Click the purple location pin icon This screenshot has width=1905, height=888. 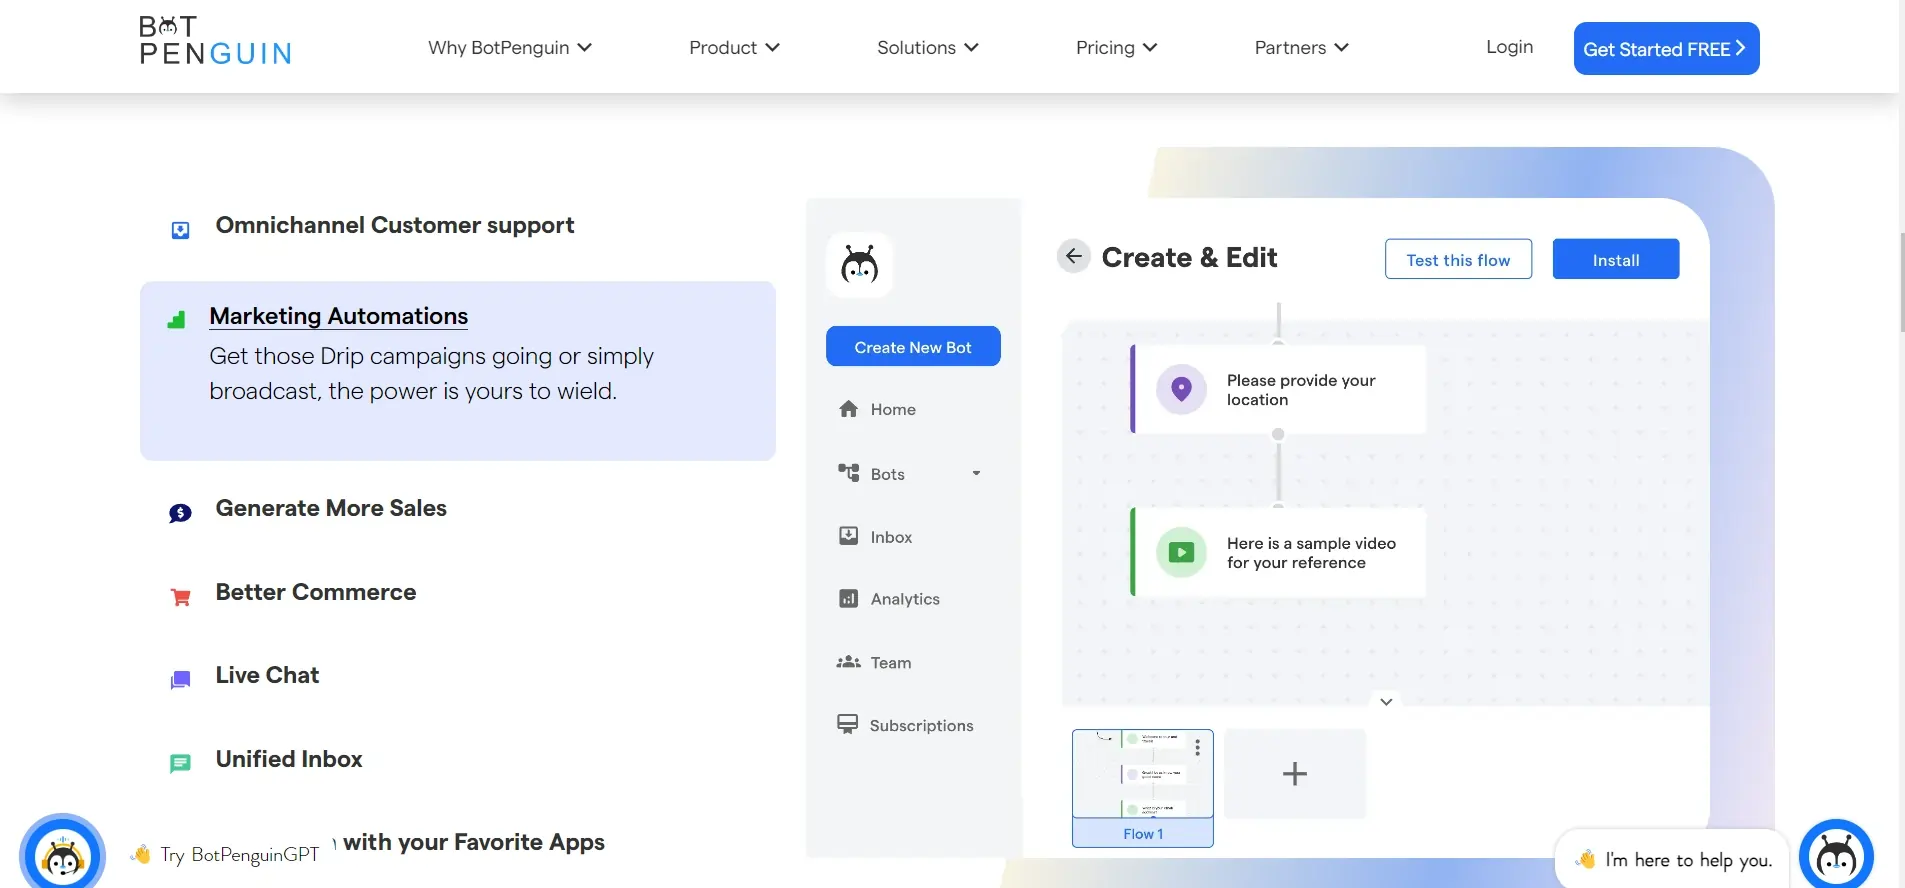tap(1181, 389)
